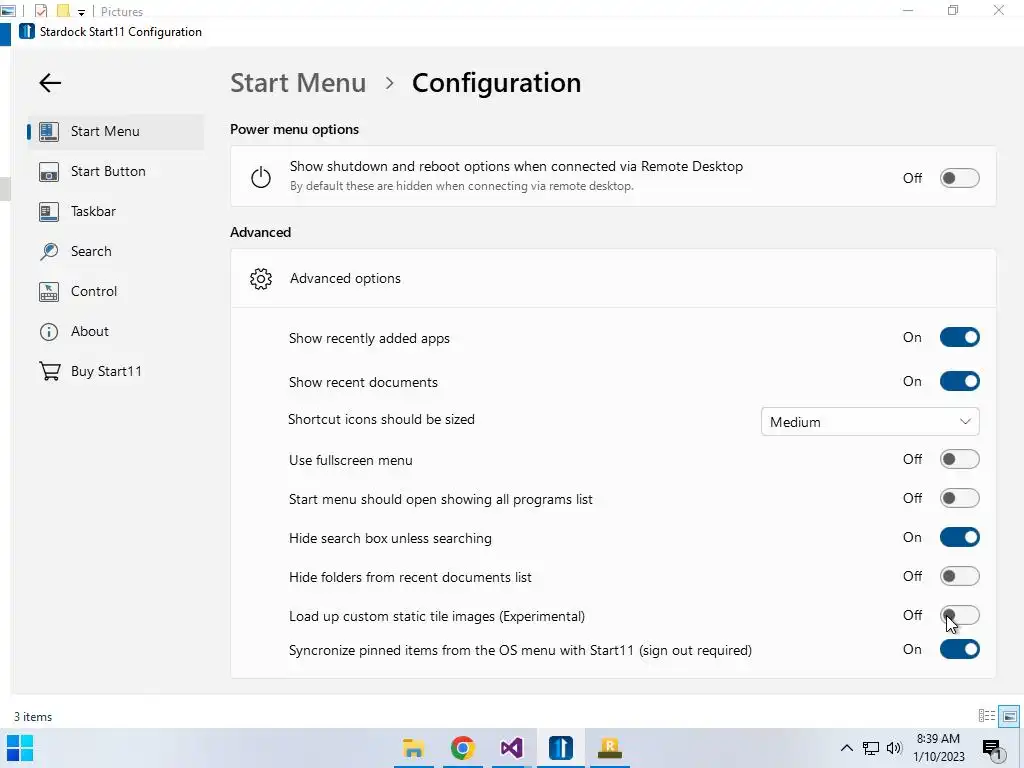1024x768 pixels.
Task: Click the shopping cart icon
Action: [x=50, y=371]
